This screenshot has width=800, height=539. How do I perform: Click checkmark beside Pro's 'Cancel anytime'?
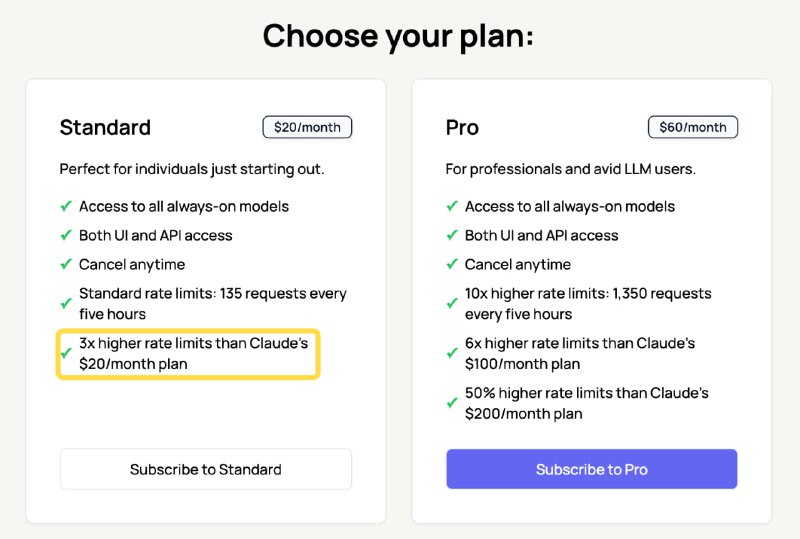[452, 264]
